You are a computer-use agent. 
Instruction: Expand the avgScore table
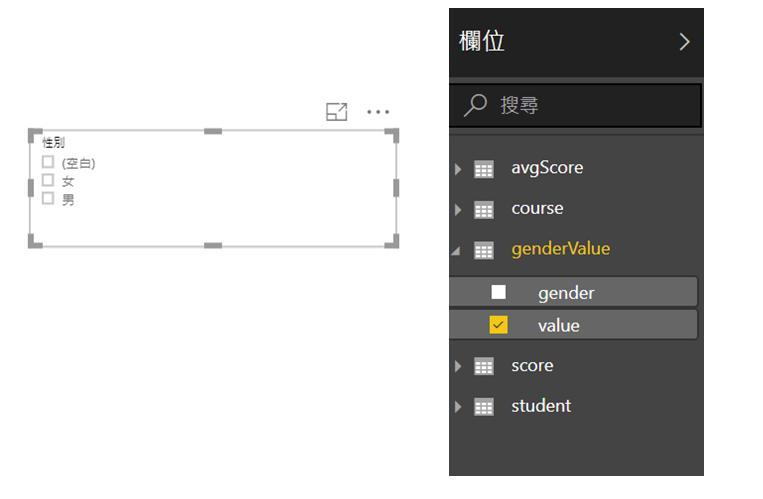pos(457,169)
